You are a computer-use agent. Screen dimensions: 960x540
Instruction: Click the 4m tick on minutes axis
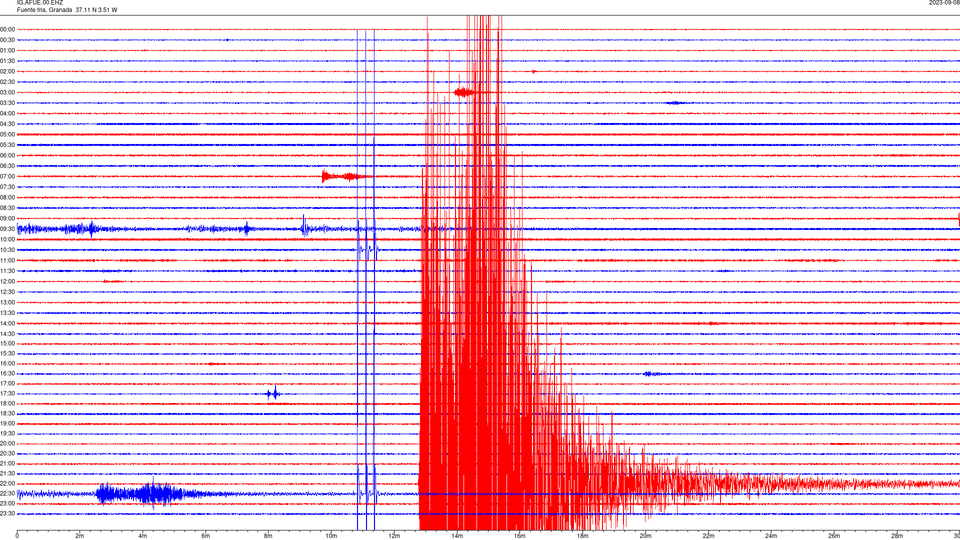(x=143, y=536)
